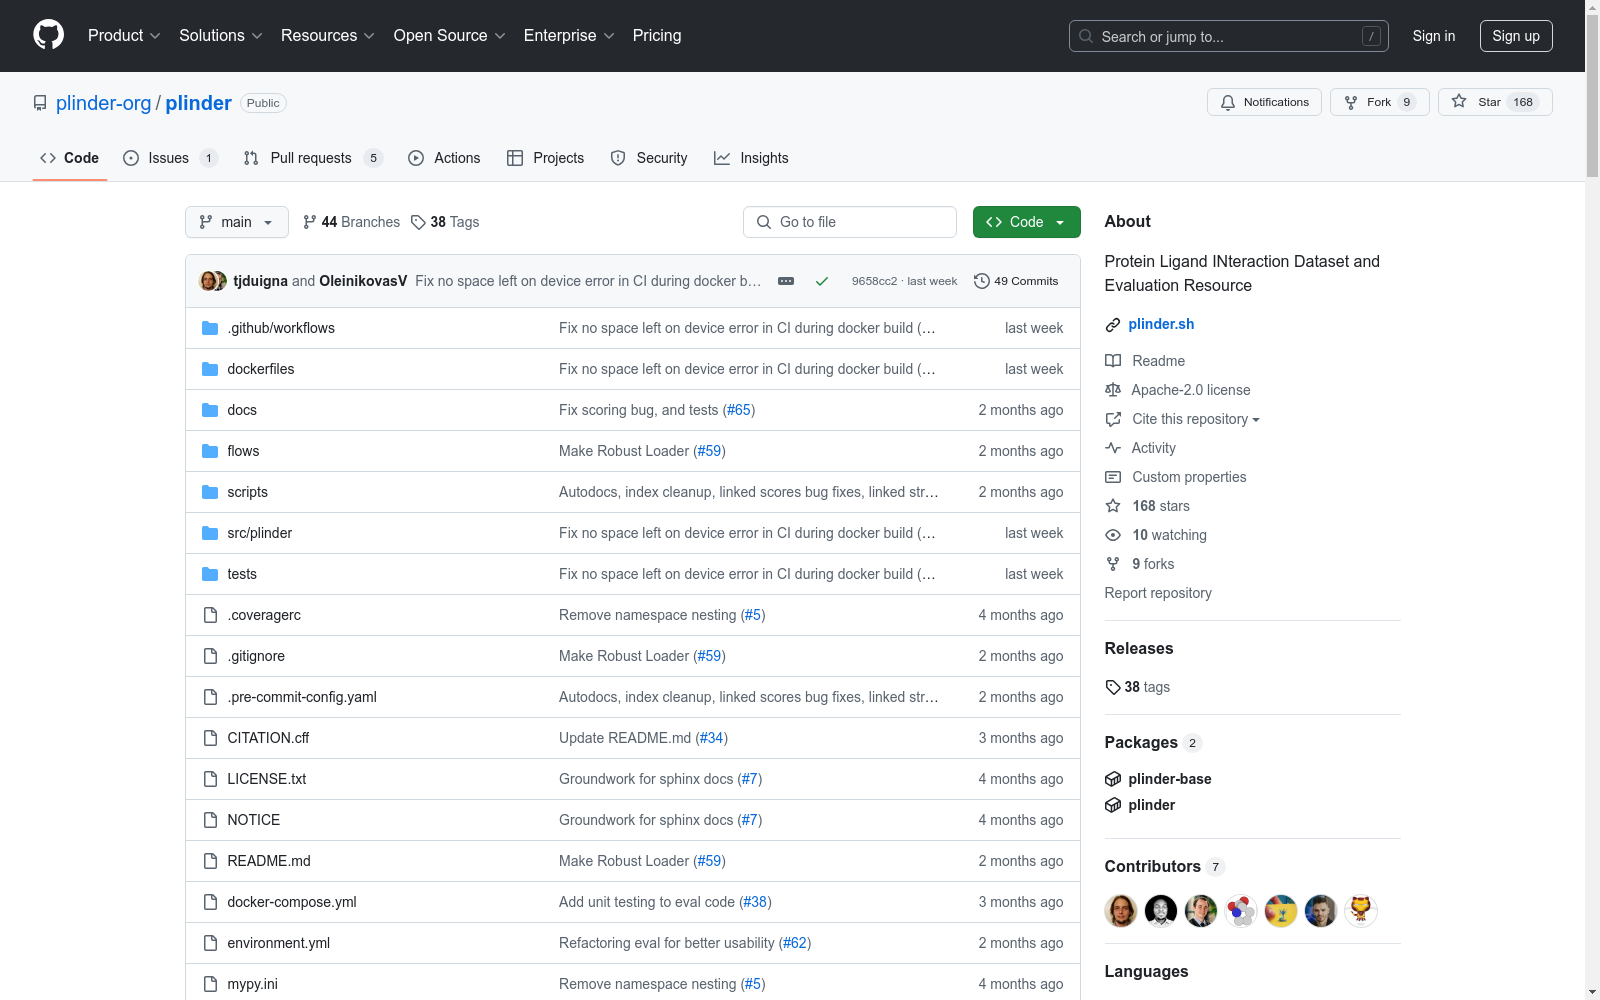Open the Enterprise dropdown menu
The height and width of the screenshot is (1000, 1600).
point(569,36)
